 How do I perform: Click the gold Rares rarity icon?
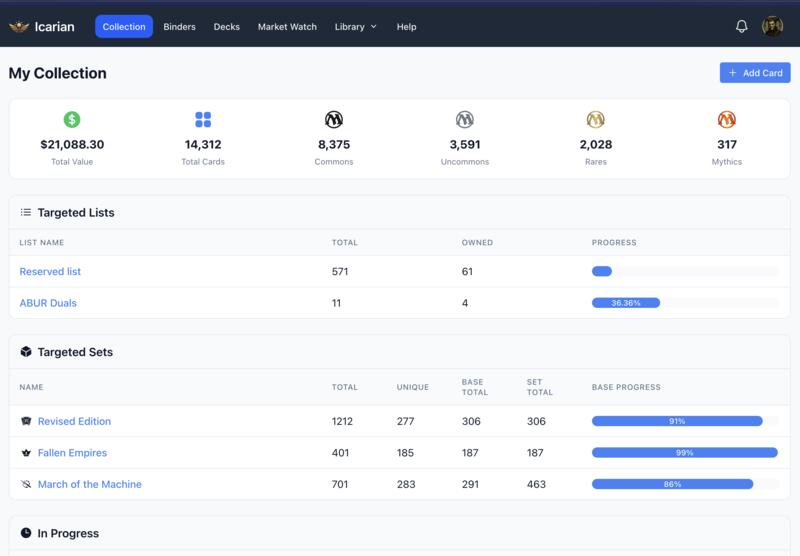tap(595, 119)
